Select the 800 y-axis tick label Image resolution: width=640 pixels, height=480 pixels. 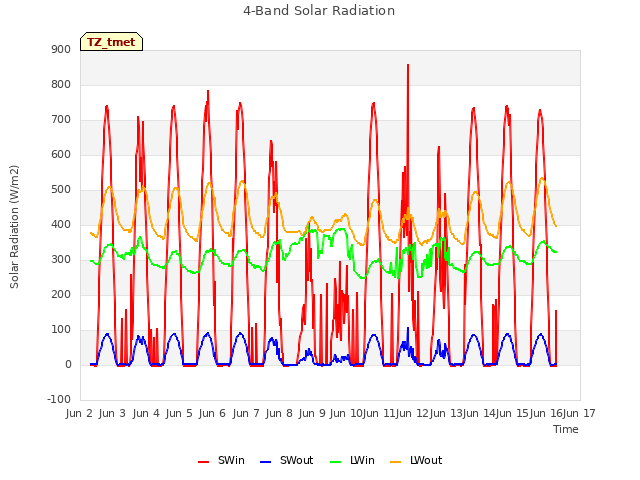click(61, 84)
